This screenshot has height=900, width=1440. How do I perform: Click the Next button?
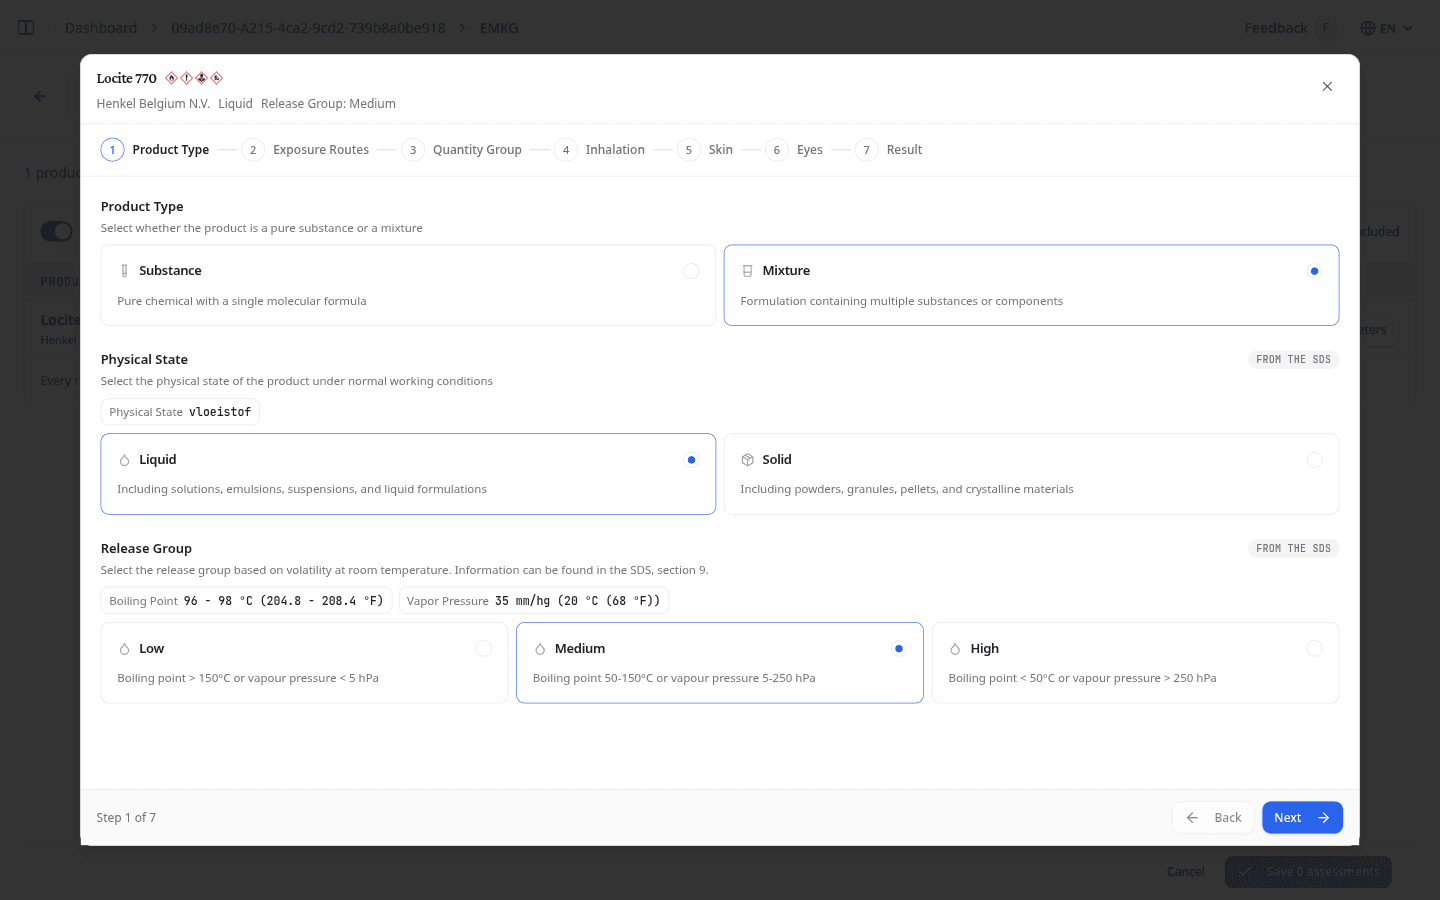tap(1302, 818)
